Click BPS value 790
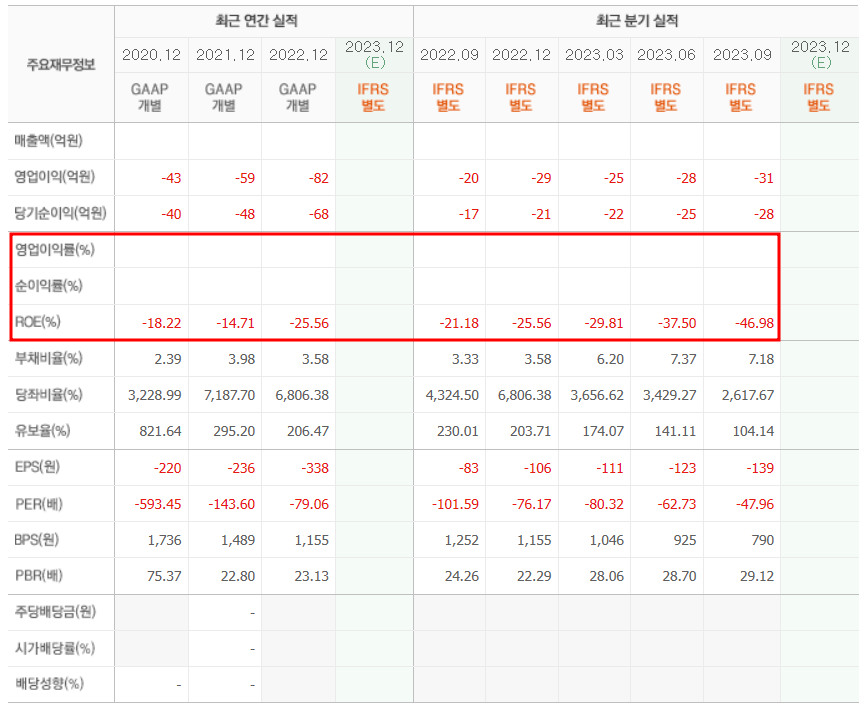Viewport: 866px width, 710px height. [x=763, y=541]
